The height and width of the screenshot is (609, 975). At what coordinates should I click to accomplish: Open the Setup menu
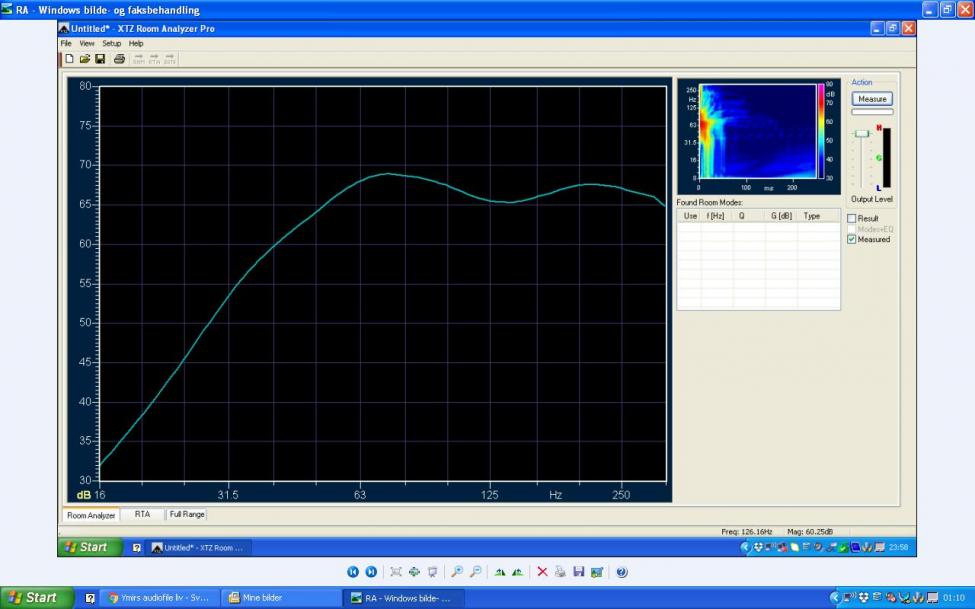(x=111, y=44)
